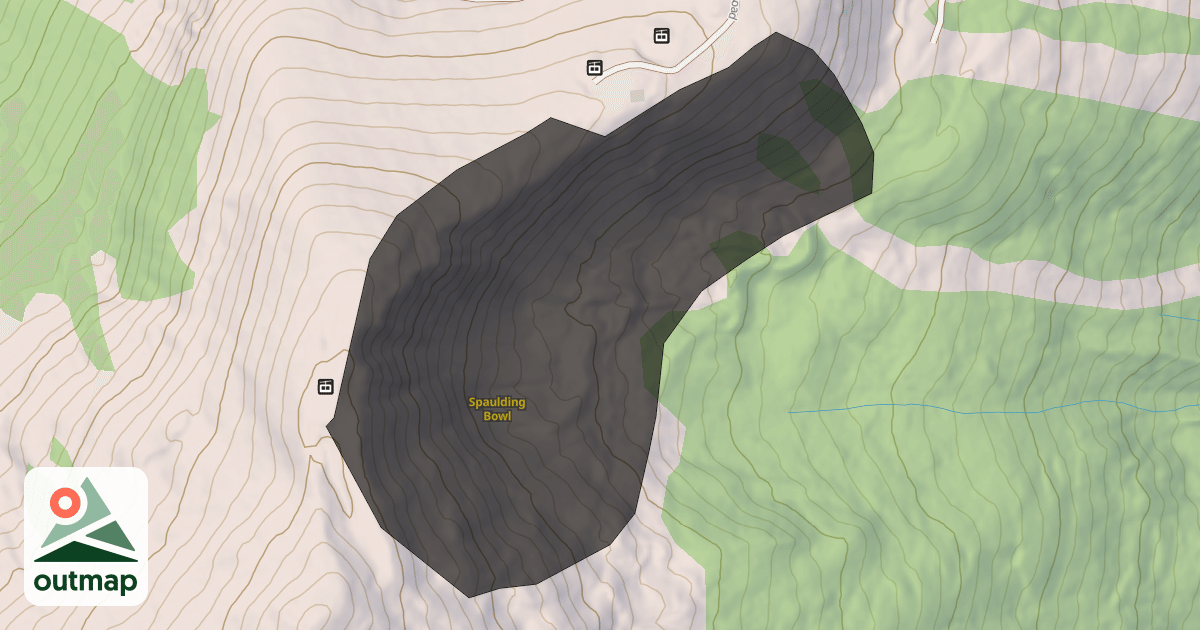Select the topmost lift station icon
The image size is (1200, 630).
661,36
